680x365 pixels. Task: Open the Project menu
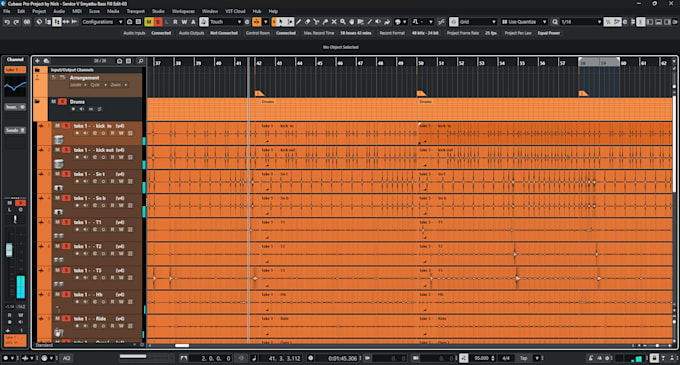[39, 11]
